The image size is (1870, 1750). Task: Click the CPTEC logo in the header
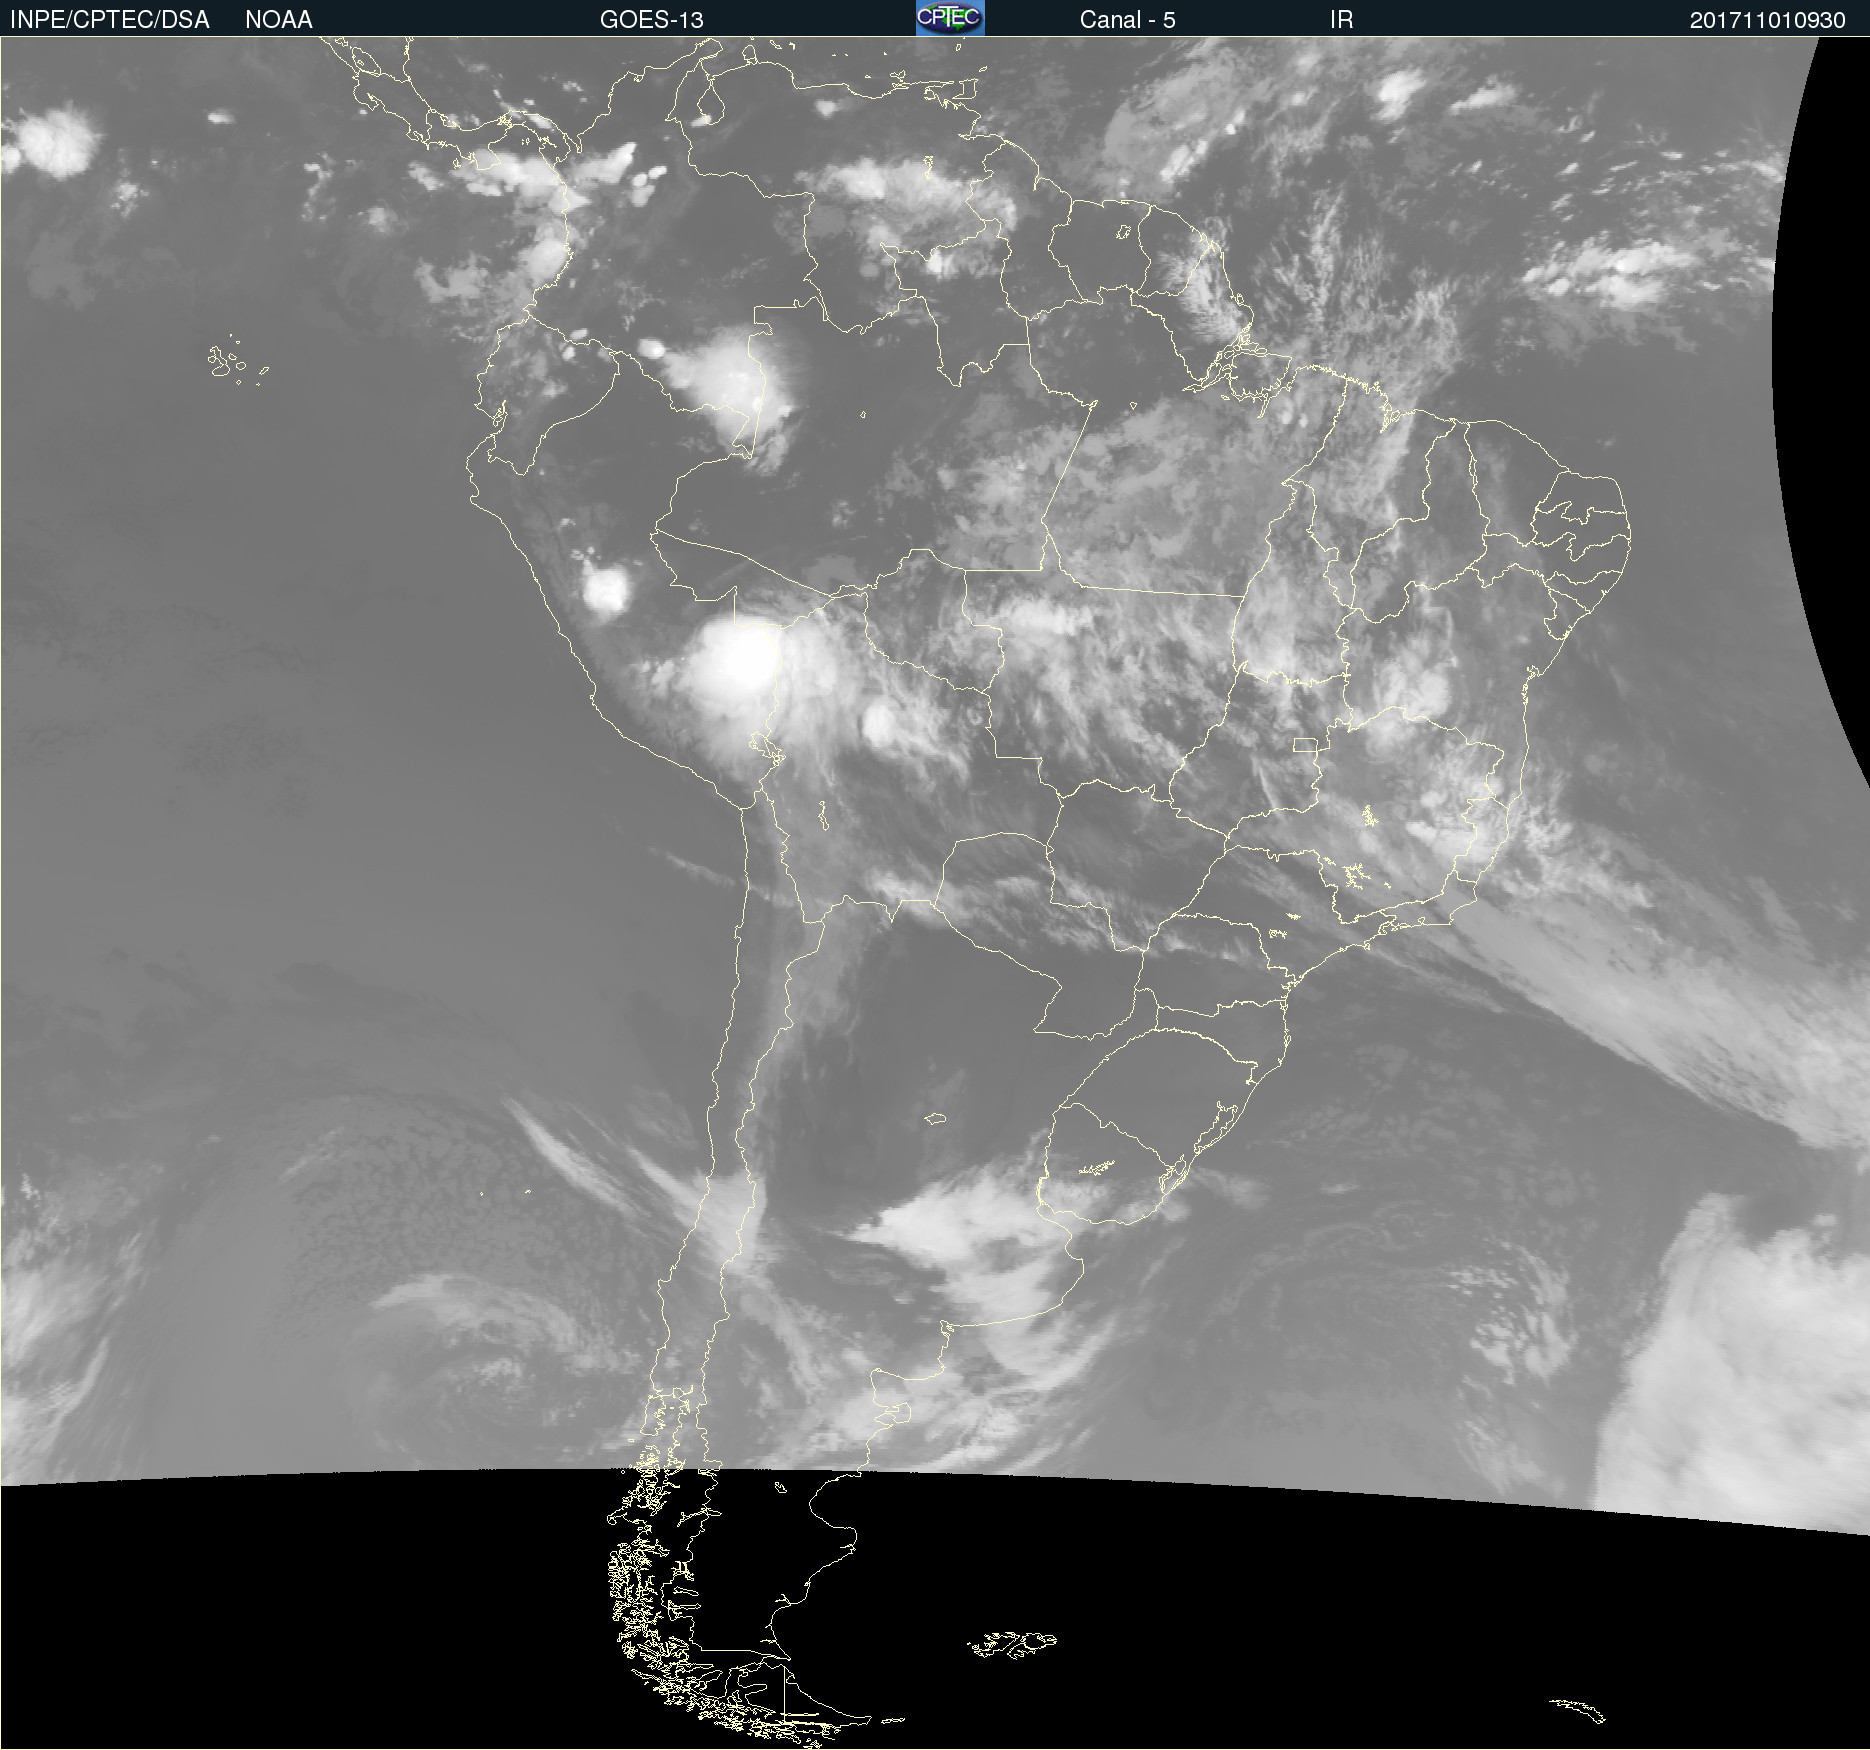pyautogui.click(x=950, y=18)
